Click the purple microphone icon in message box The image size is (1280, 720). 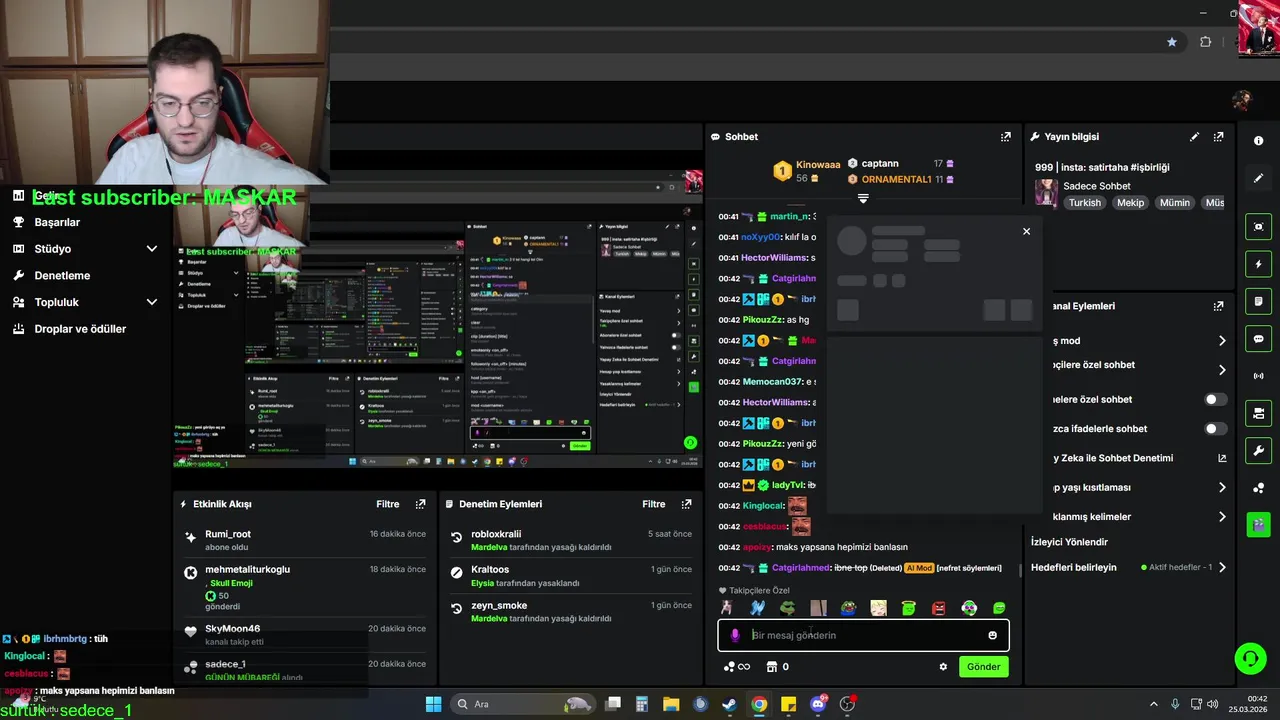tap(735, 635)
